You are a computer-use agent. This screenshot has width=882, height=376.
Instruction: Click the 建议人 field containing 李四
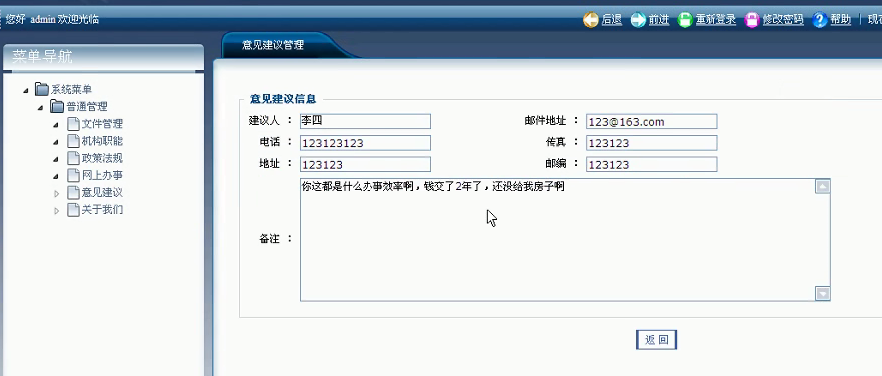pos(365,121)
